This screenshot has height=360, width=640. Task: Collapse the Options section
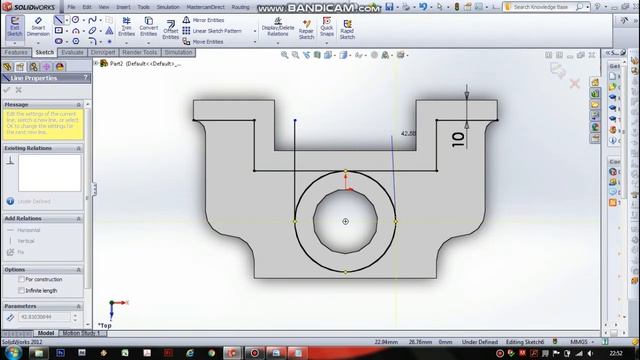(78, 270)
